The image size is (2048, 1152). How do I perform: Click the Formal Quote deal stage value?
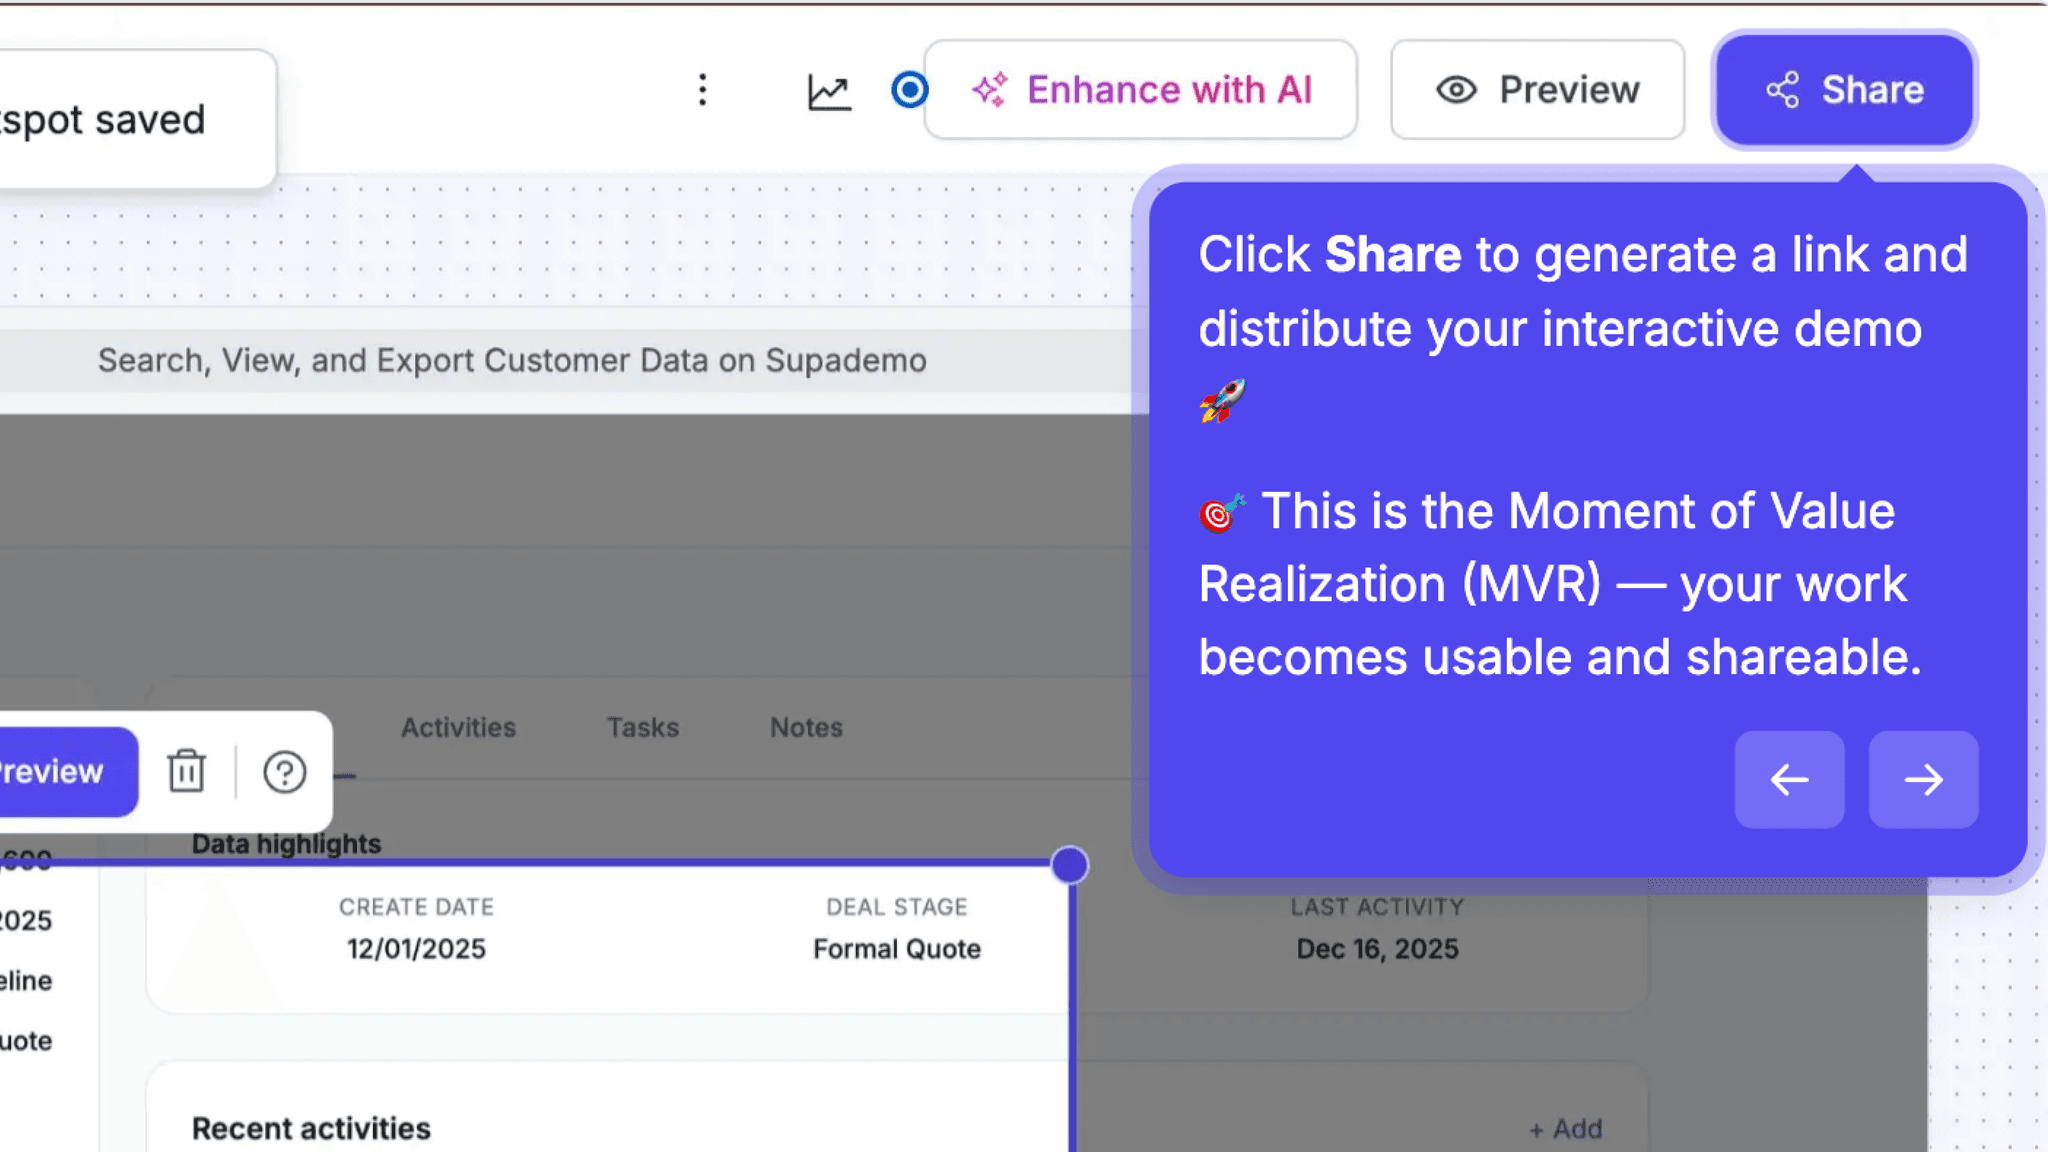(896, 948)
